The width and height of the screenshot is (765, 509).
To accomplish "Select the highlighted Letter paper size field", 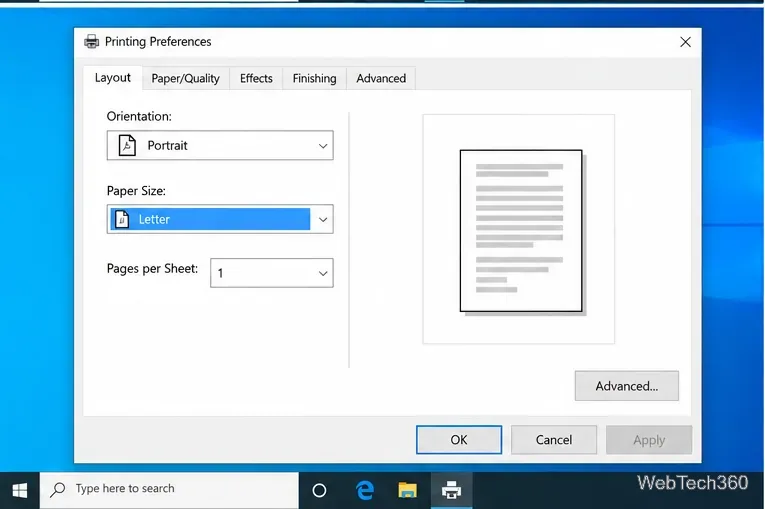I will (x=210, y=219).
